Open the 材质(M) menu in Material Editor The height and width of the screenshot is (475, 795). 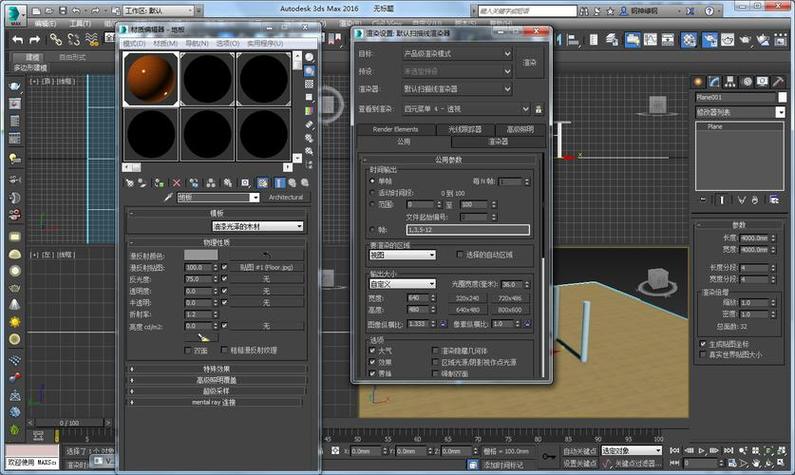(x=163, y=44)
